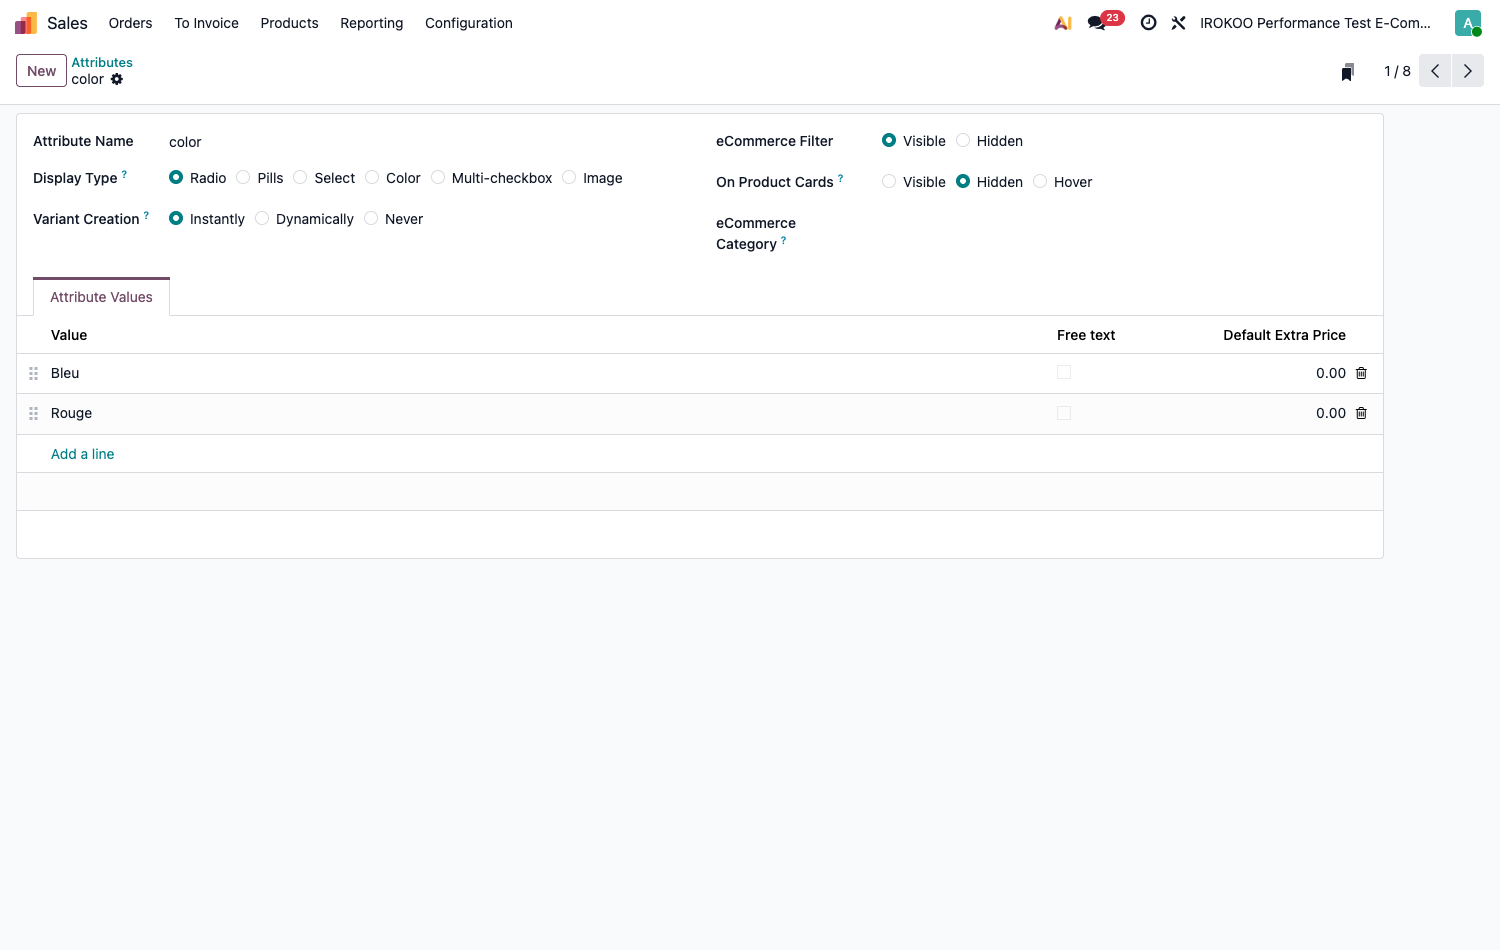Click the drag handle of Rouge row

point(33,413)
